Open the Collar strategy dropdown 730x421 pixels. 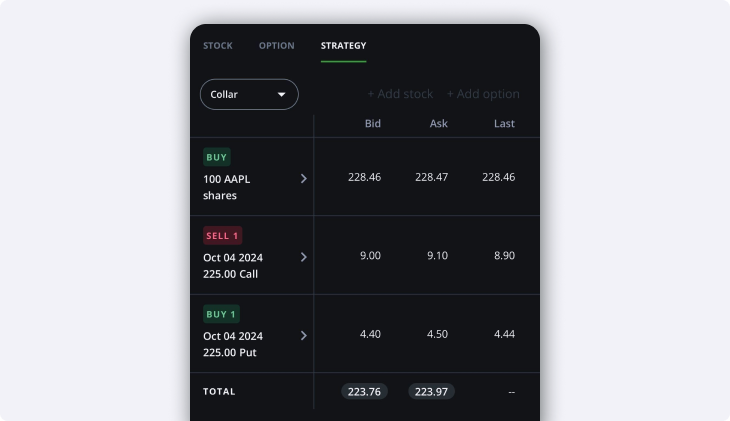coord(249,94)
